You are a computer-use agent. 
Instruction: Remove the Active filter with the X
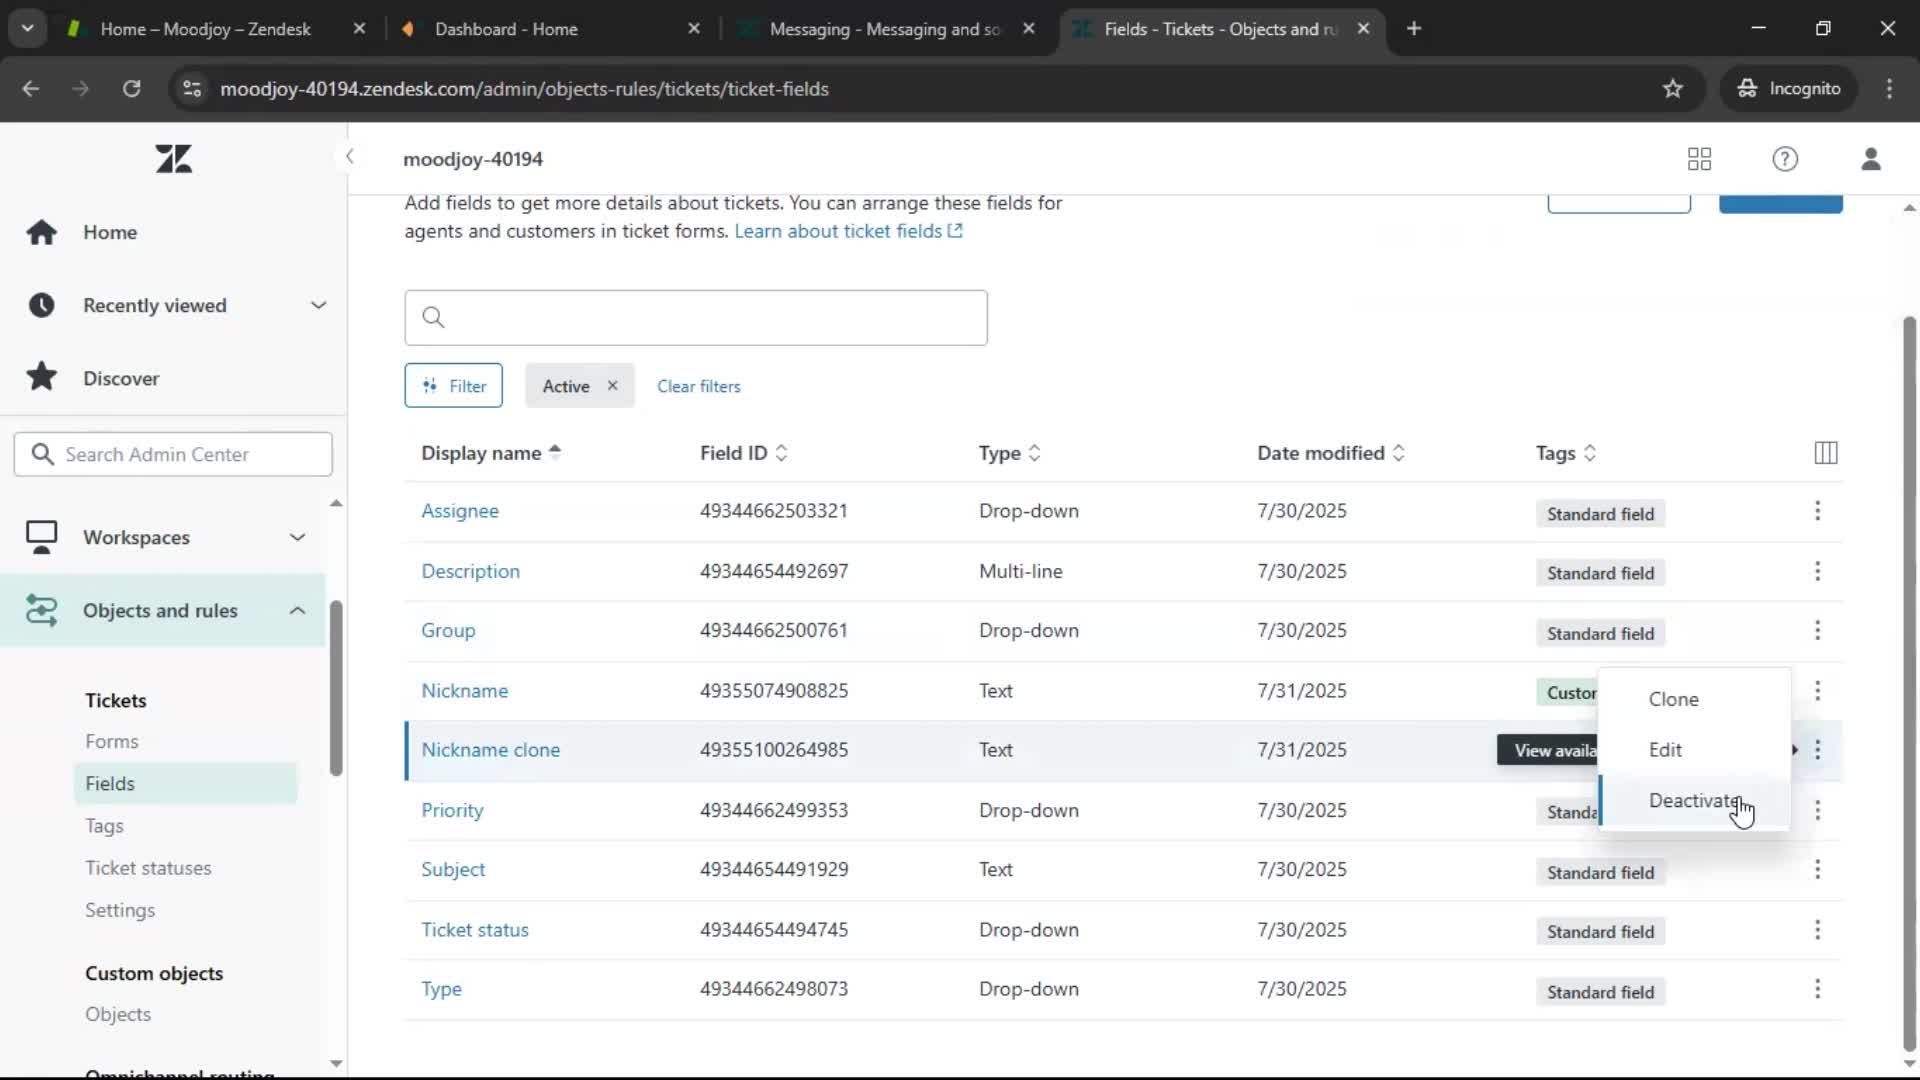(612, 386)
